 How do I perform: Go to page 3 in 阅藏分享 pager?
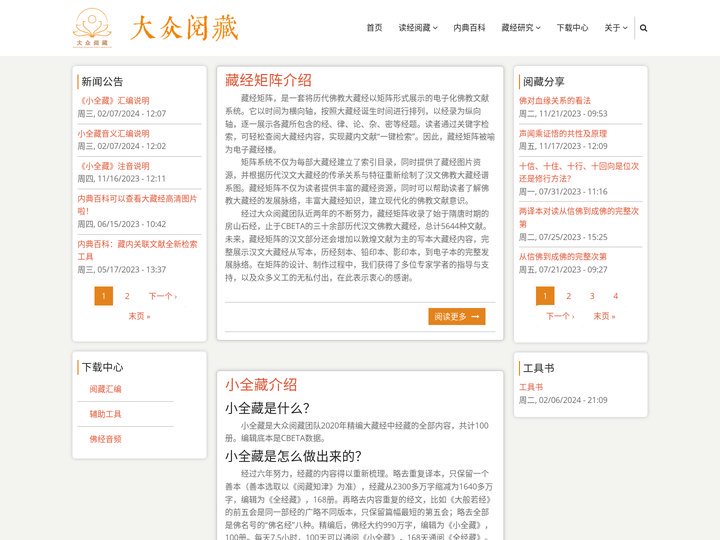(592, 296)
